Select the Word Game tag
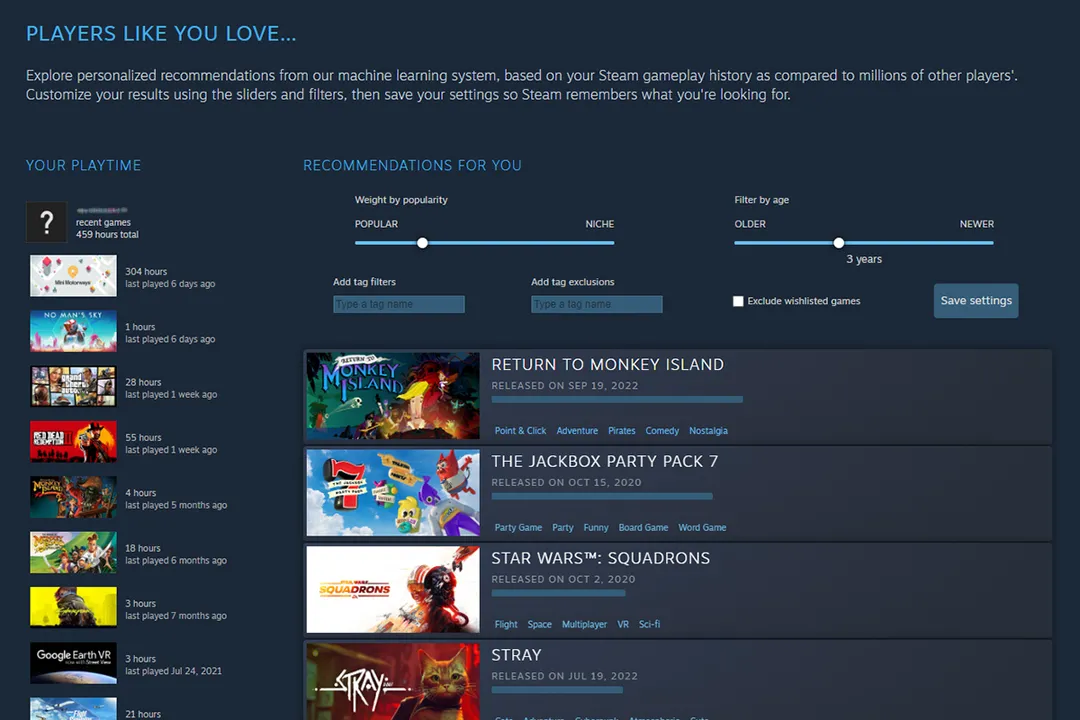This screenshot has height=720, width=1080. [702, 528]
